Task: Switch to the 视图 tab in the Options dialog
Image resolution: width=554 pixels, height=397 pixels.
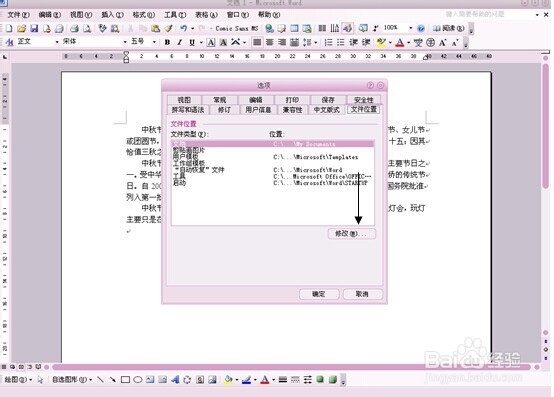Action: point(184,100)
